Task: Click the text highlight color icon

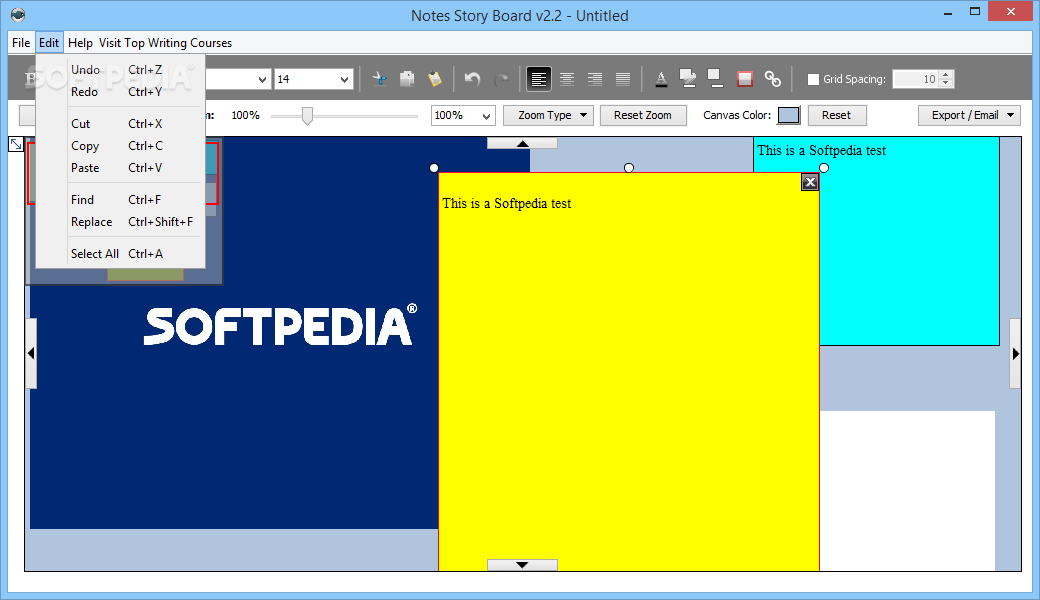Action: [x=688, y=79]
